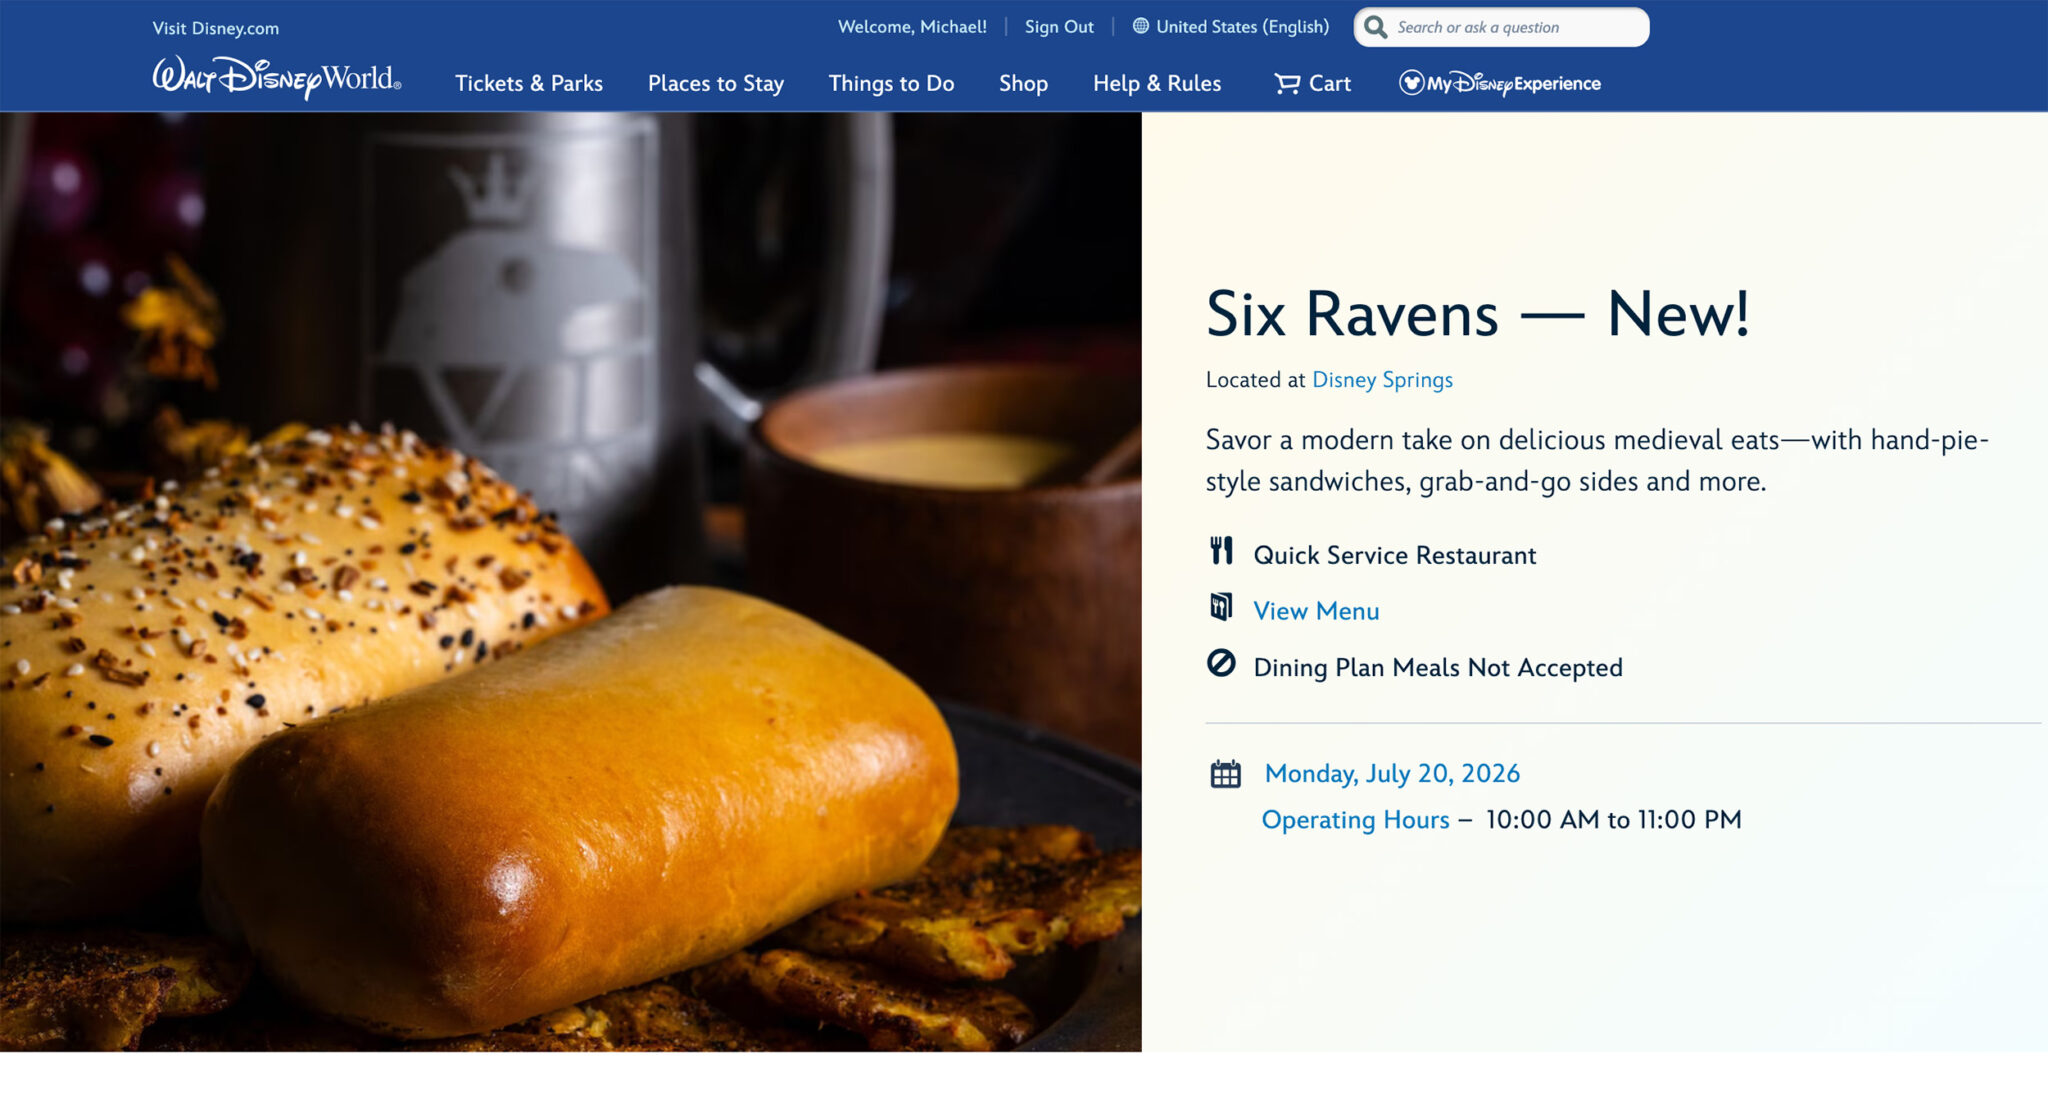Click the Welcome, Michael! greeting
The image size is (2048, 1099).
pos(912,27)
